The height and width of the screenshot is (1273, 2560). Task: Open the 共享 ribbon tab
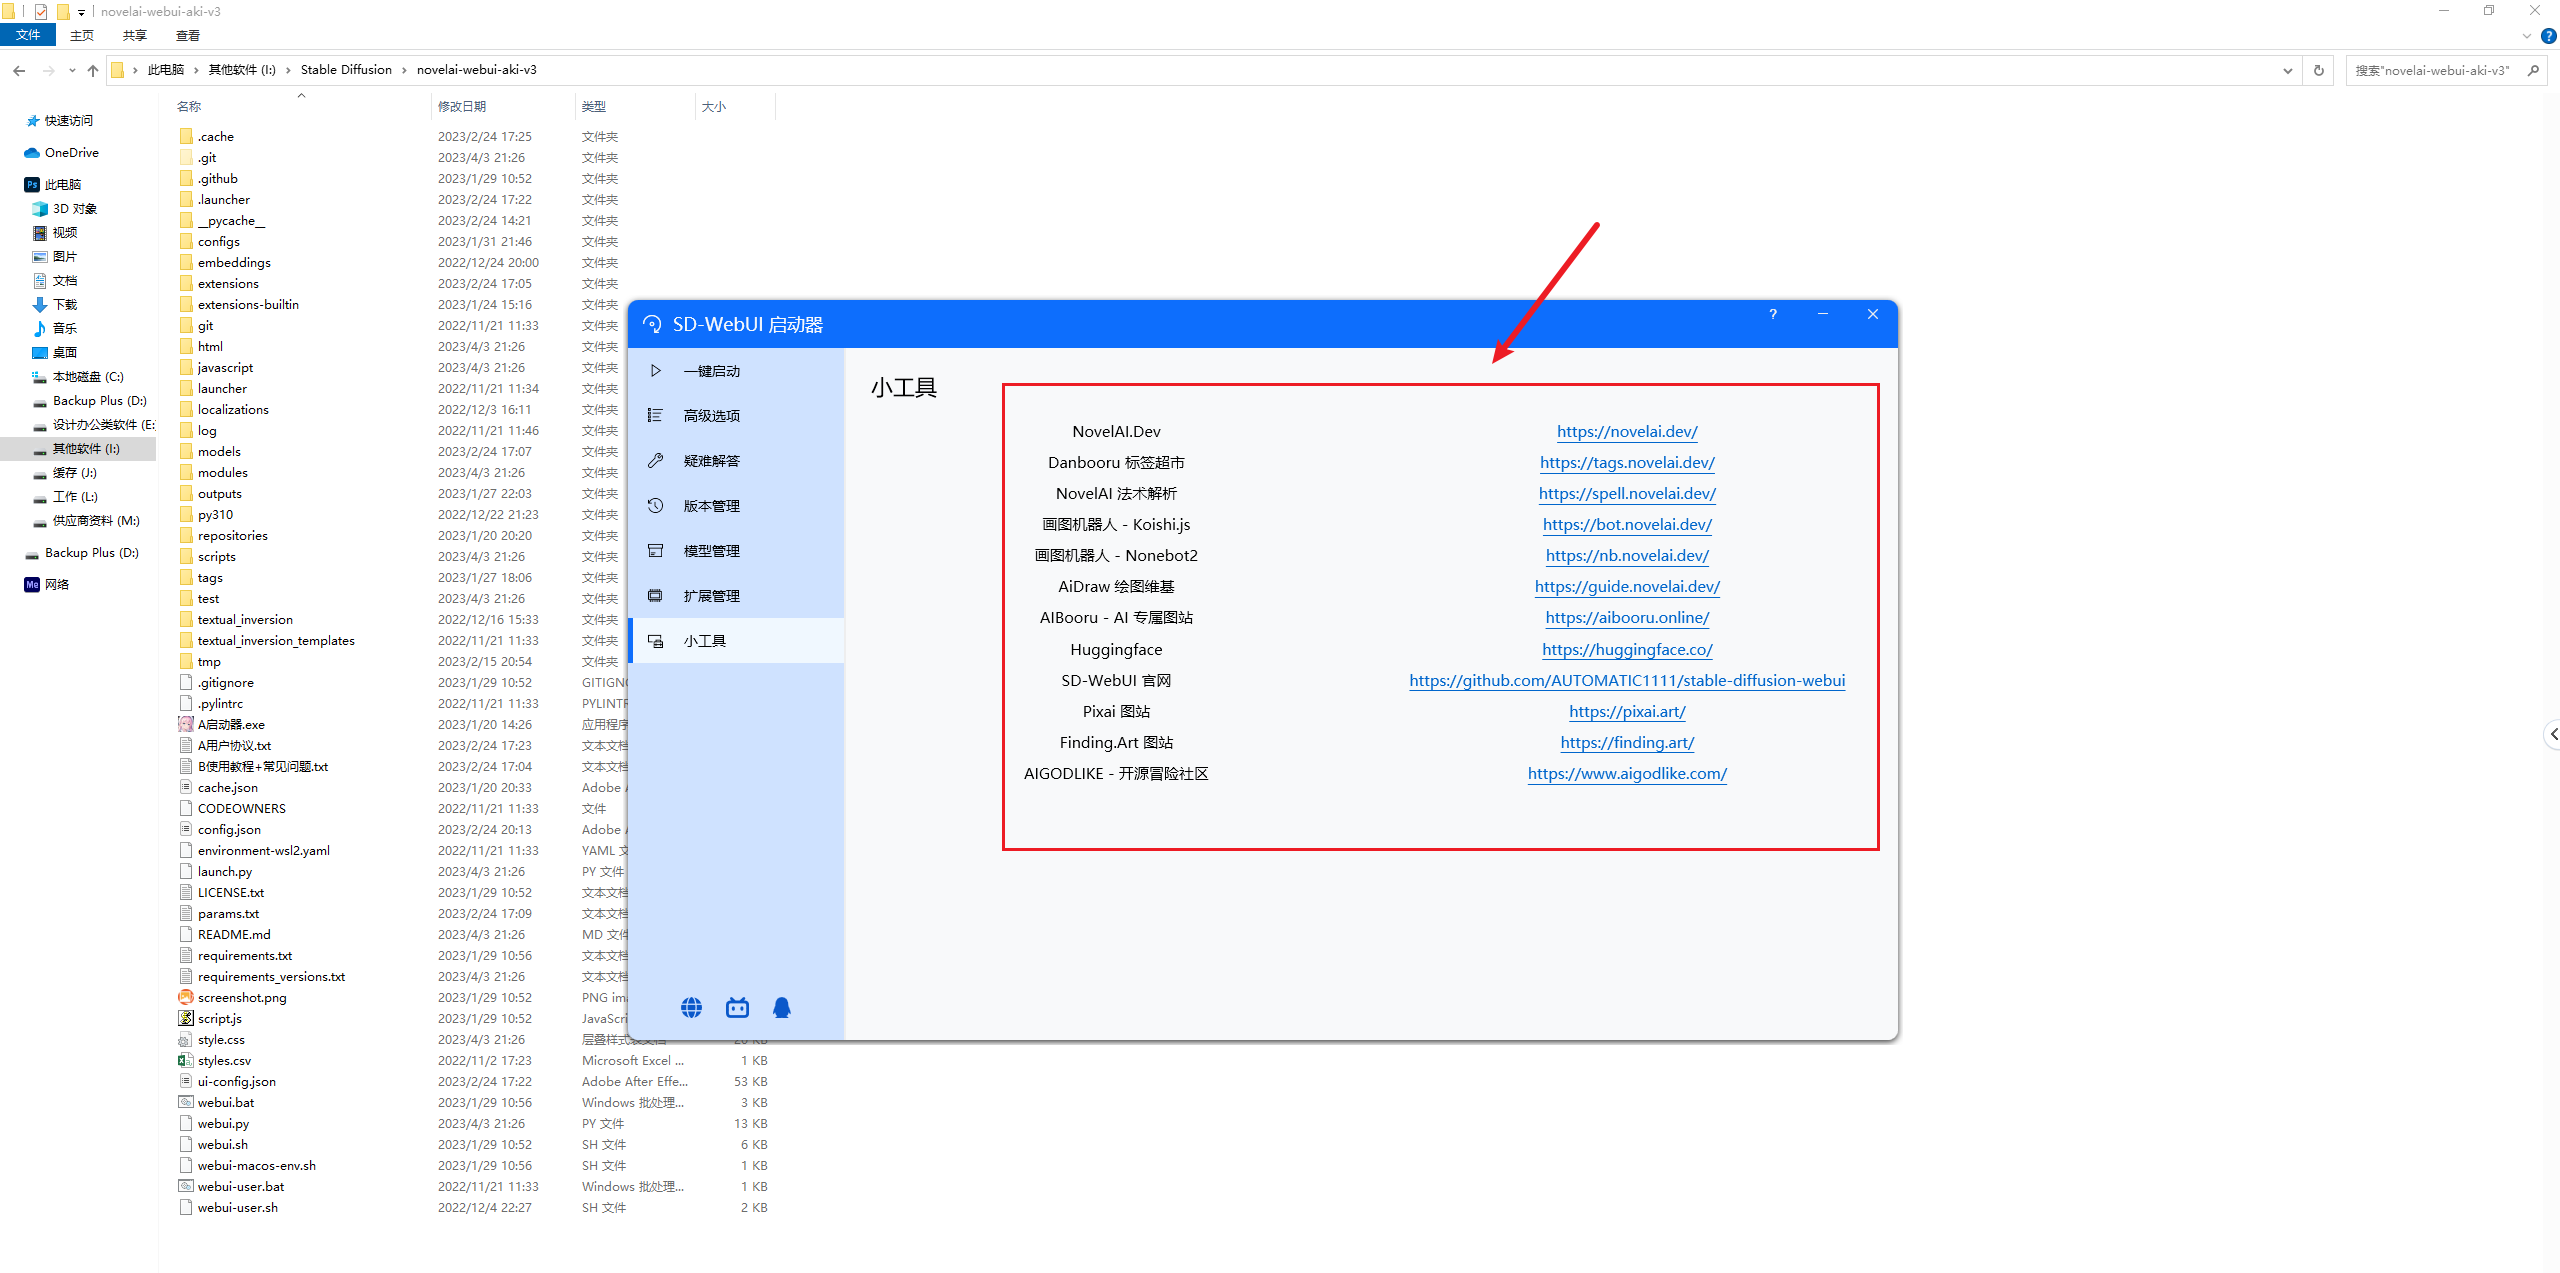[x=135, y=35]
